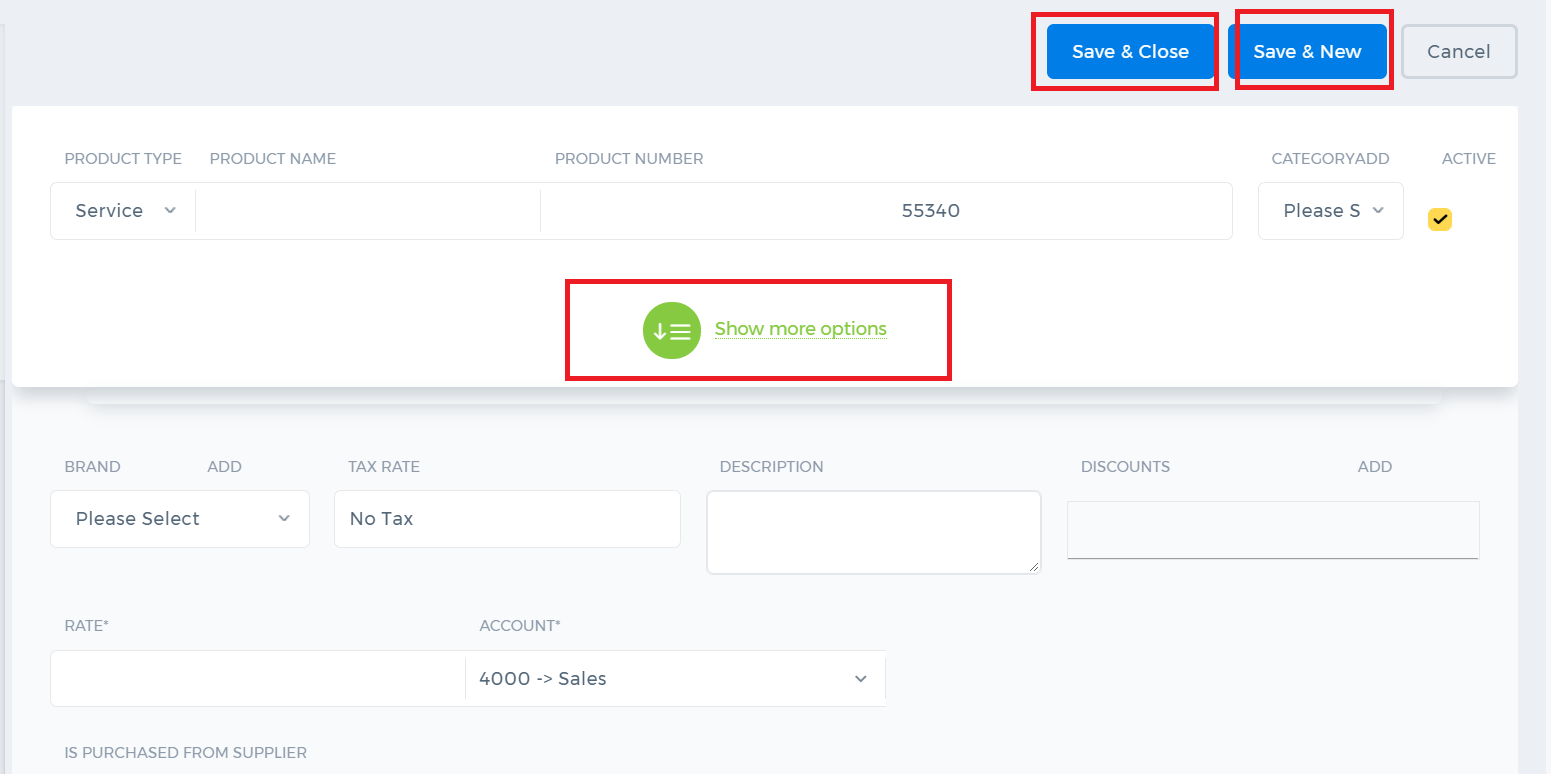Open the Account 4000 Sales dropdown

(675, 679)
